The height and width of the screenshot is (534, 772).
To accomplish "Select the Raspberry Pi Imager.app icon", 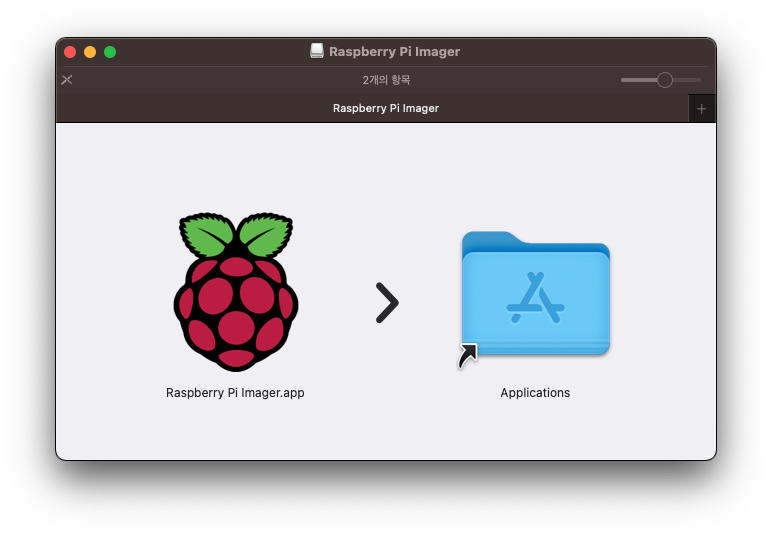I will [236, 292].
